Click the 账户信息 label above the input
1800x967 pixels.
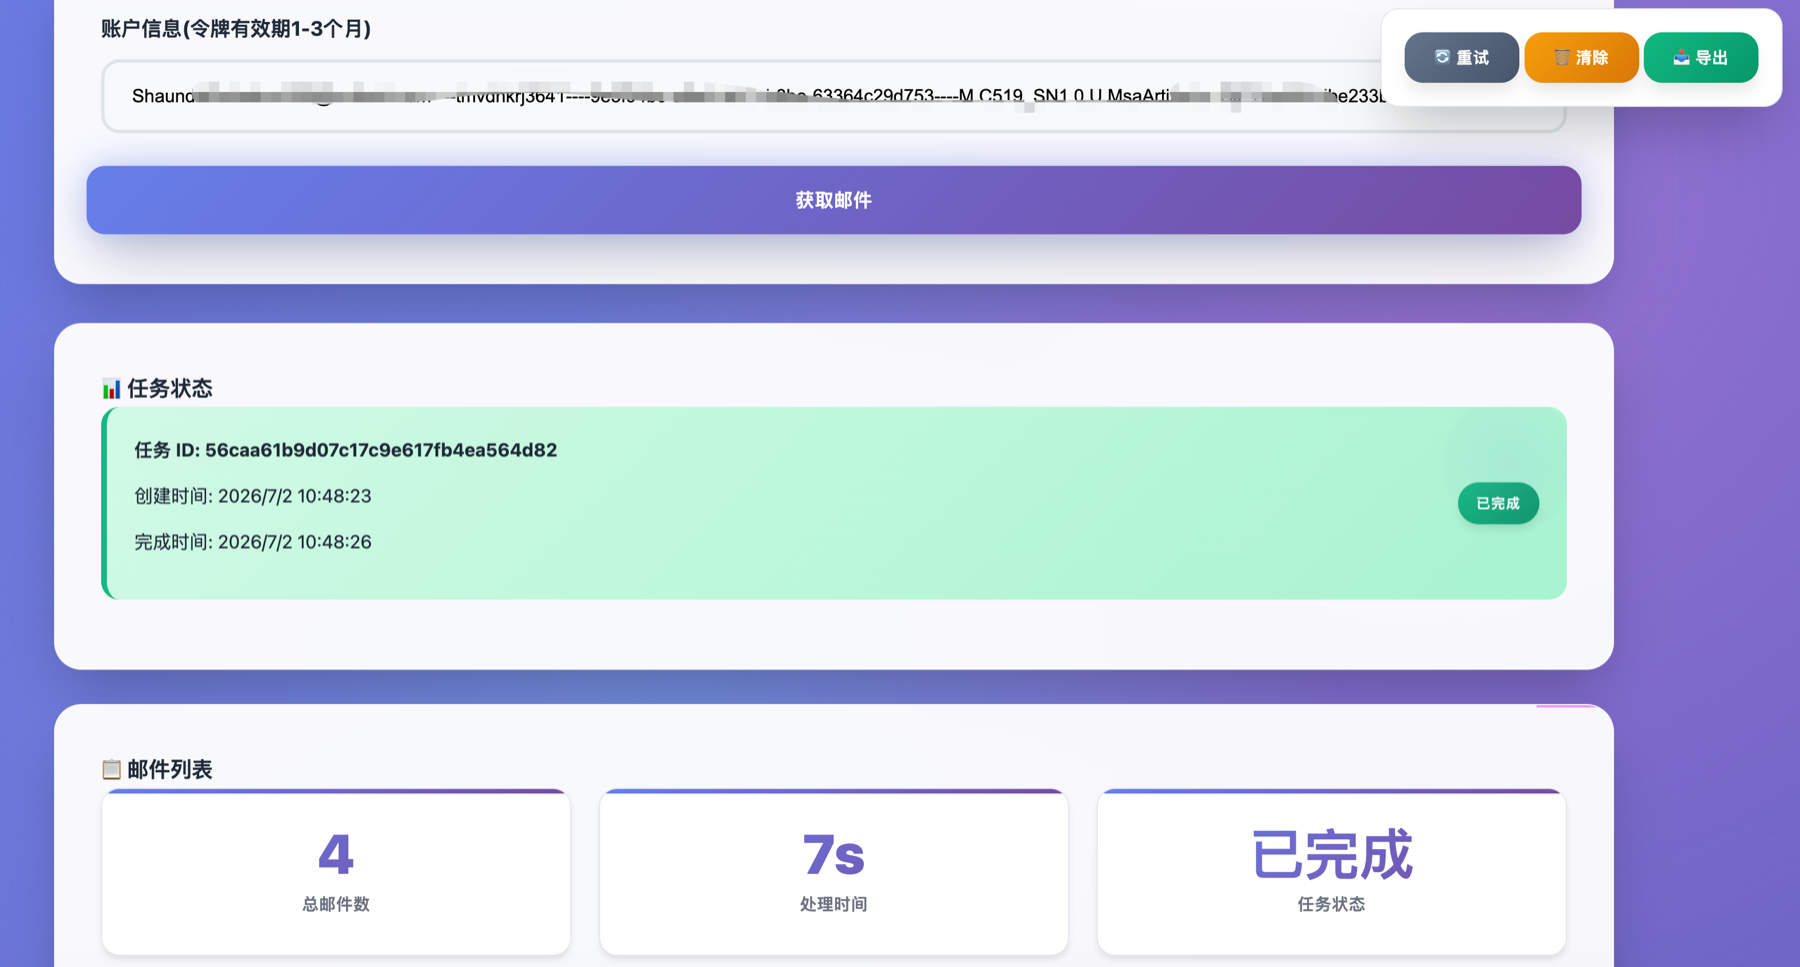(x=236, y=29)
